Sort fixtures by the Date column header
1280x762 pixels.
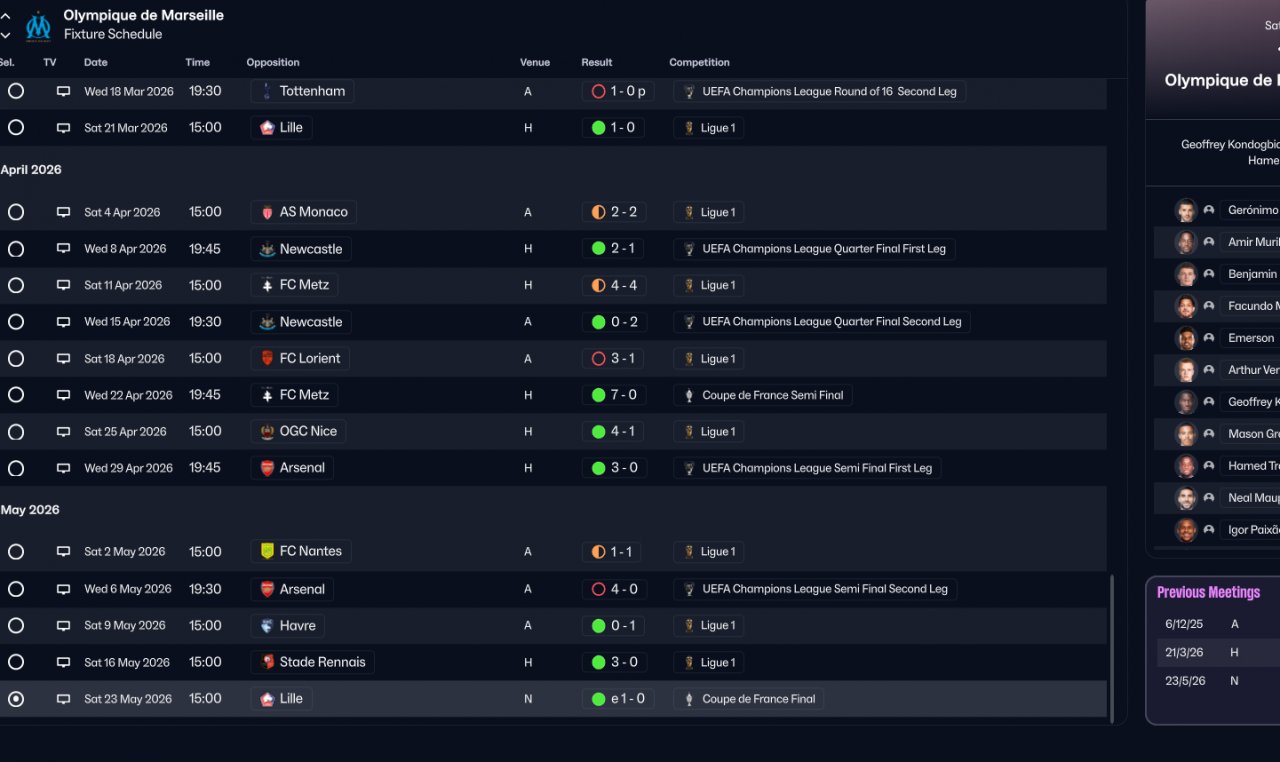tap(96, 62)
